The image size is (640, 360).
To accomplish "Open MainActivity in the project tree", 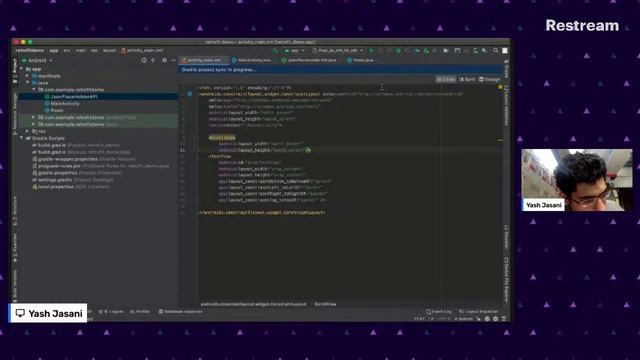I will click(x=64, y=104).
